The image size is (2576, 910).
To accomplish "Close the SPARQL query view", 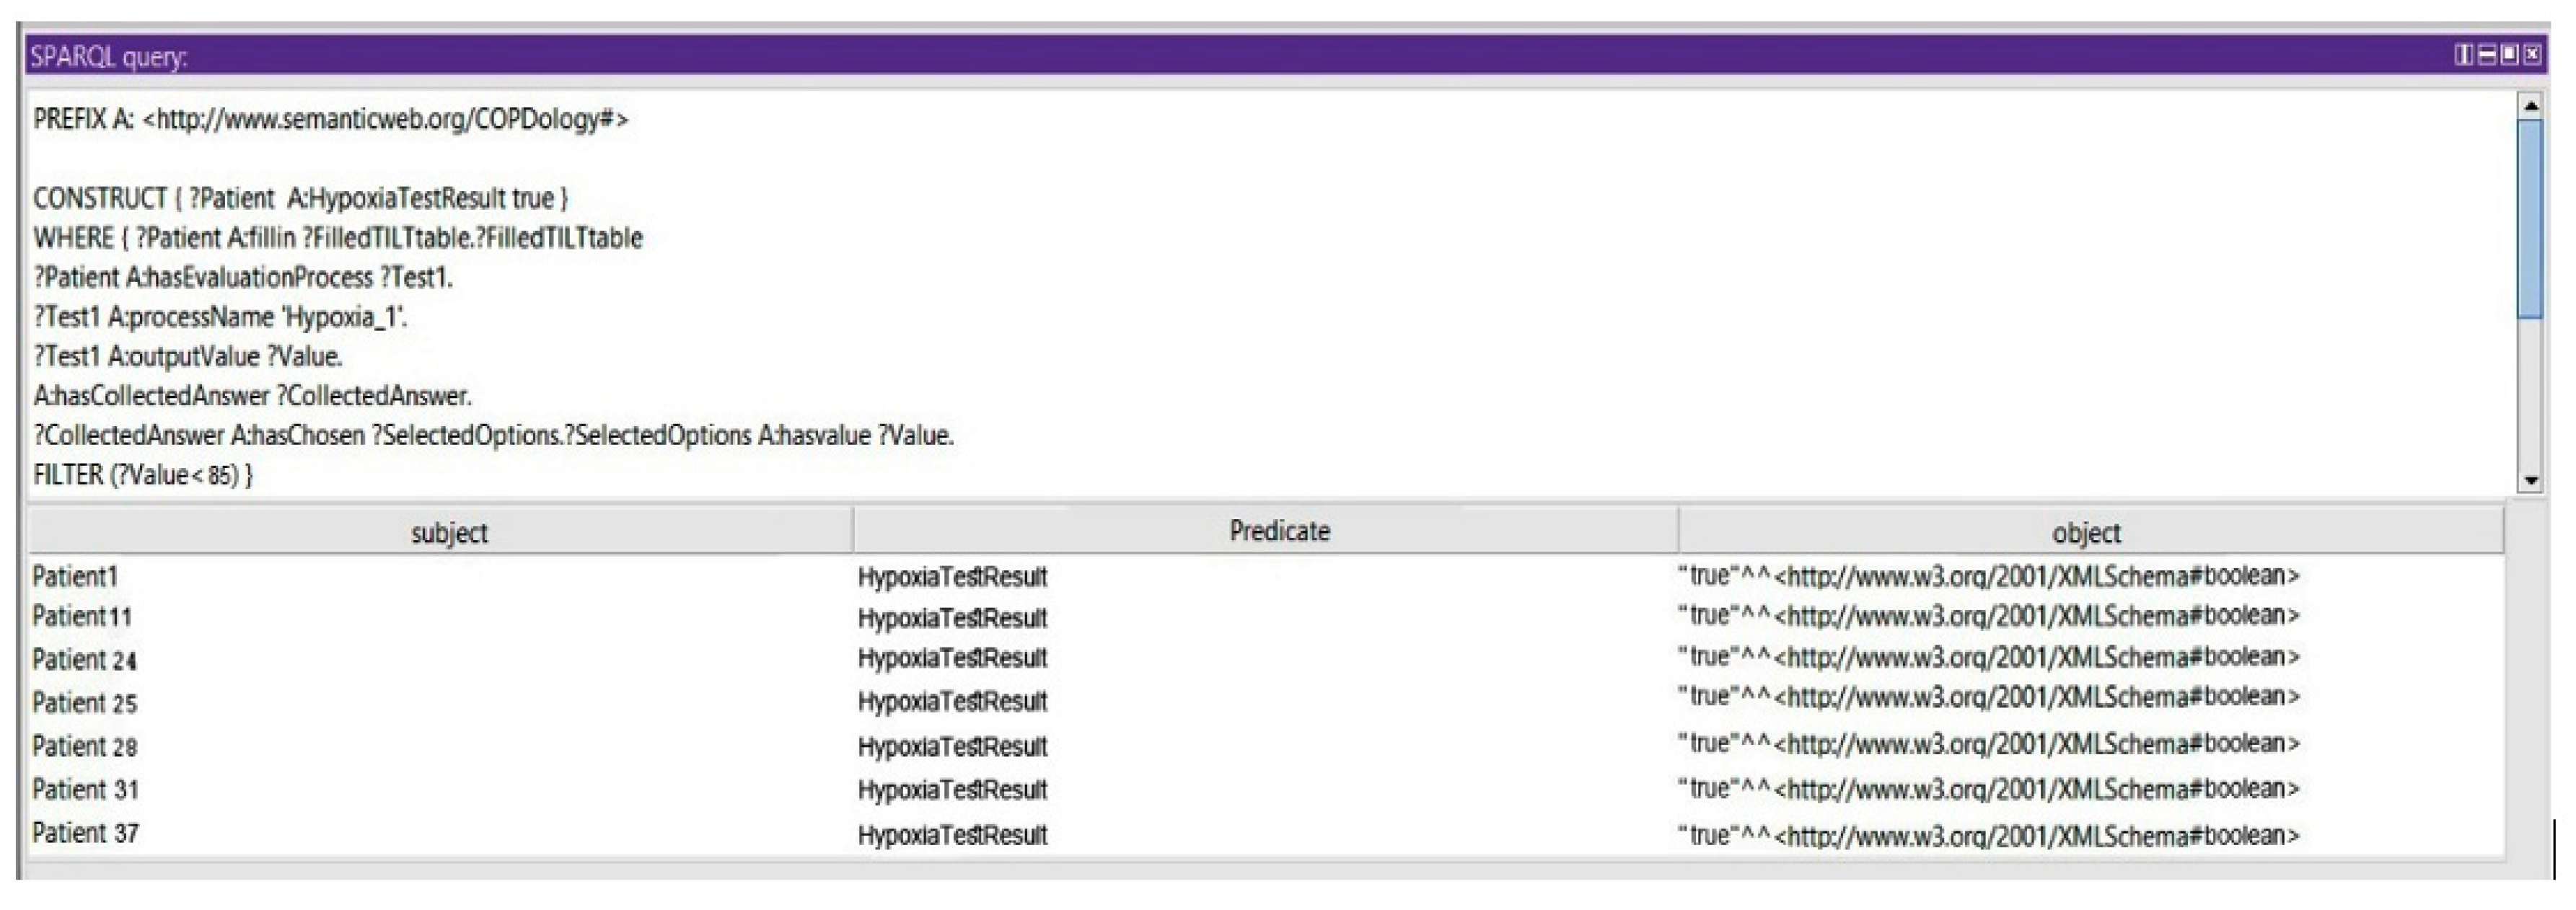I will (x=2533, y=55).
